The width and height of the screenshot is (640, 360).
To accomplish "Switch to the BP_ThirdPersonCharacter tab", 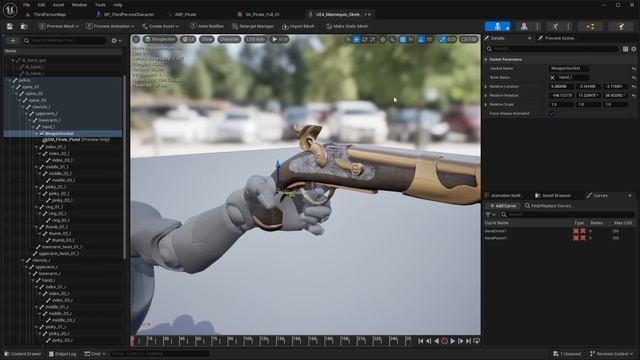I will (x=125, y=14).
